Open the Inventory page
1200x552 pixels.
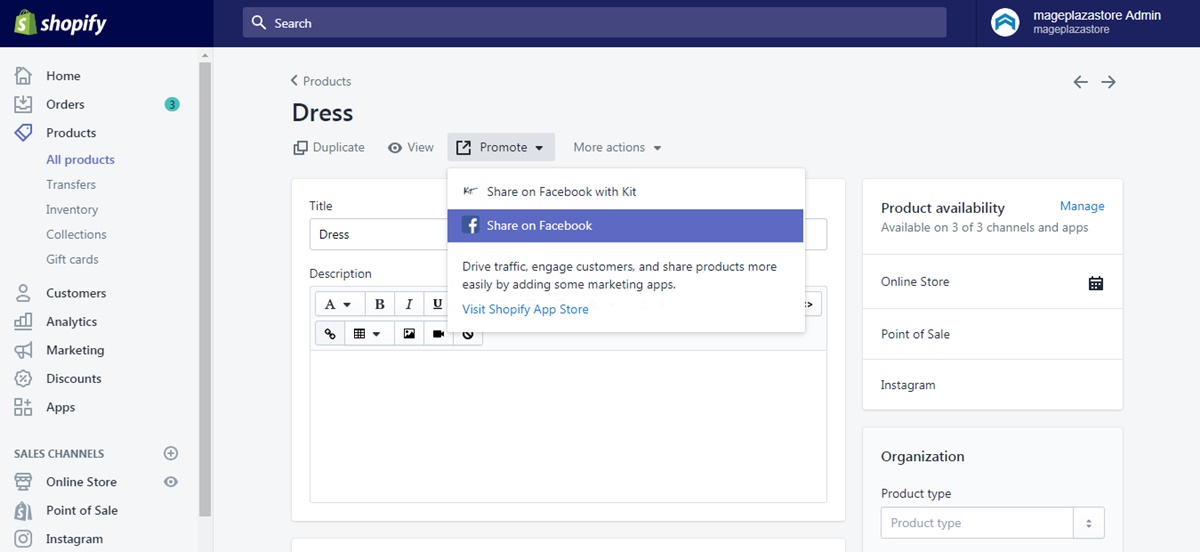pyautogui.click(x=72, y=210)
